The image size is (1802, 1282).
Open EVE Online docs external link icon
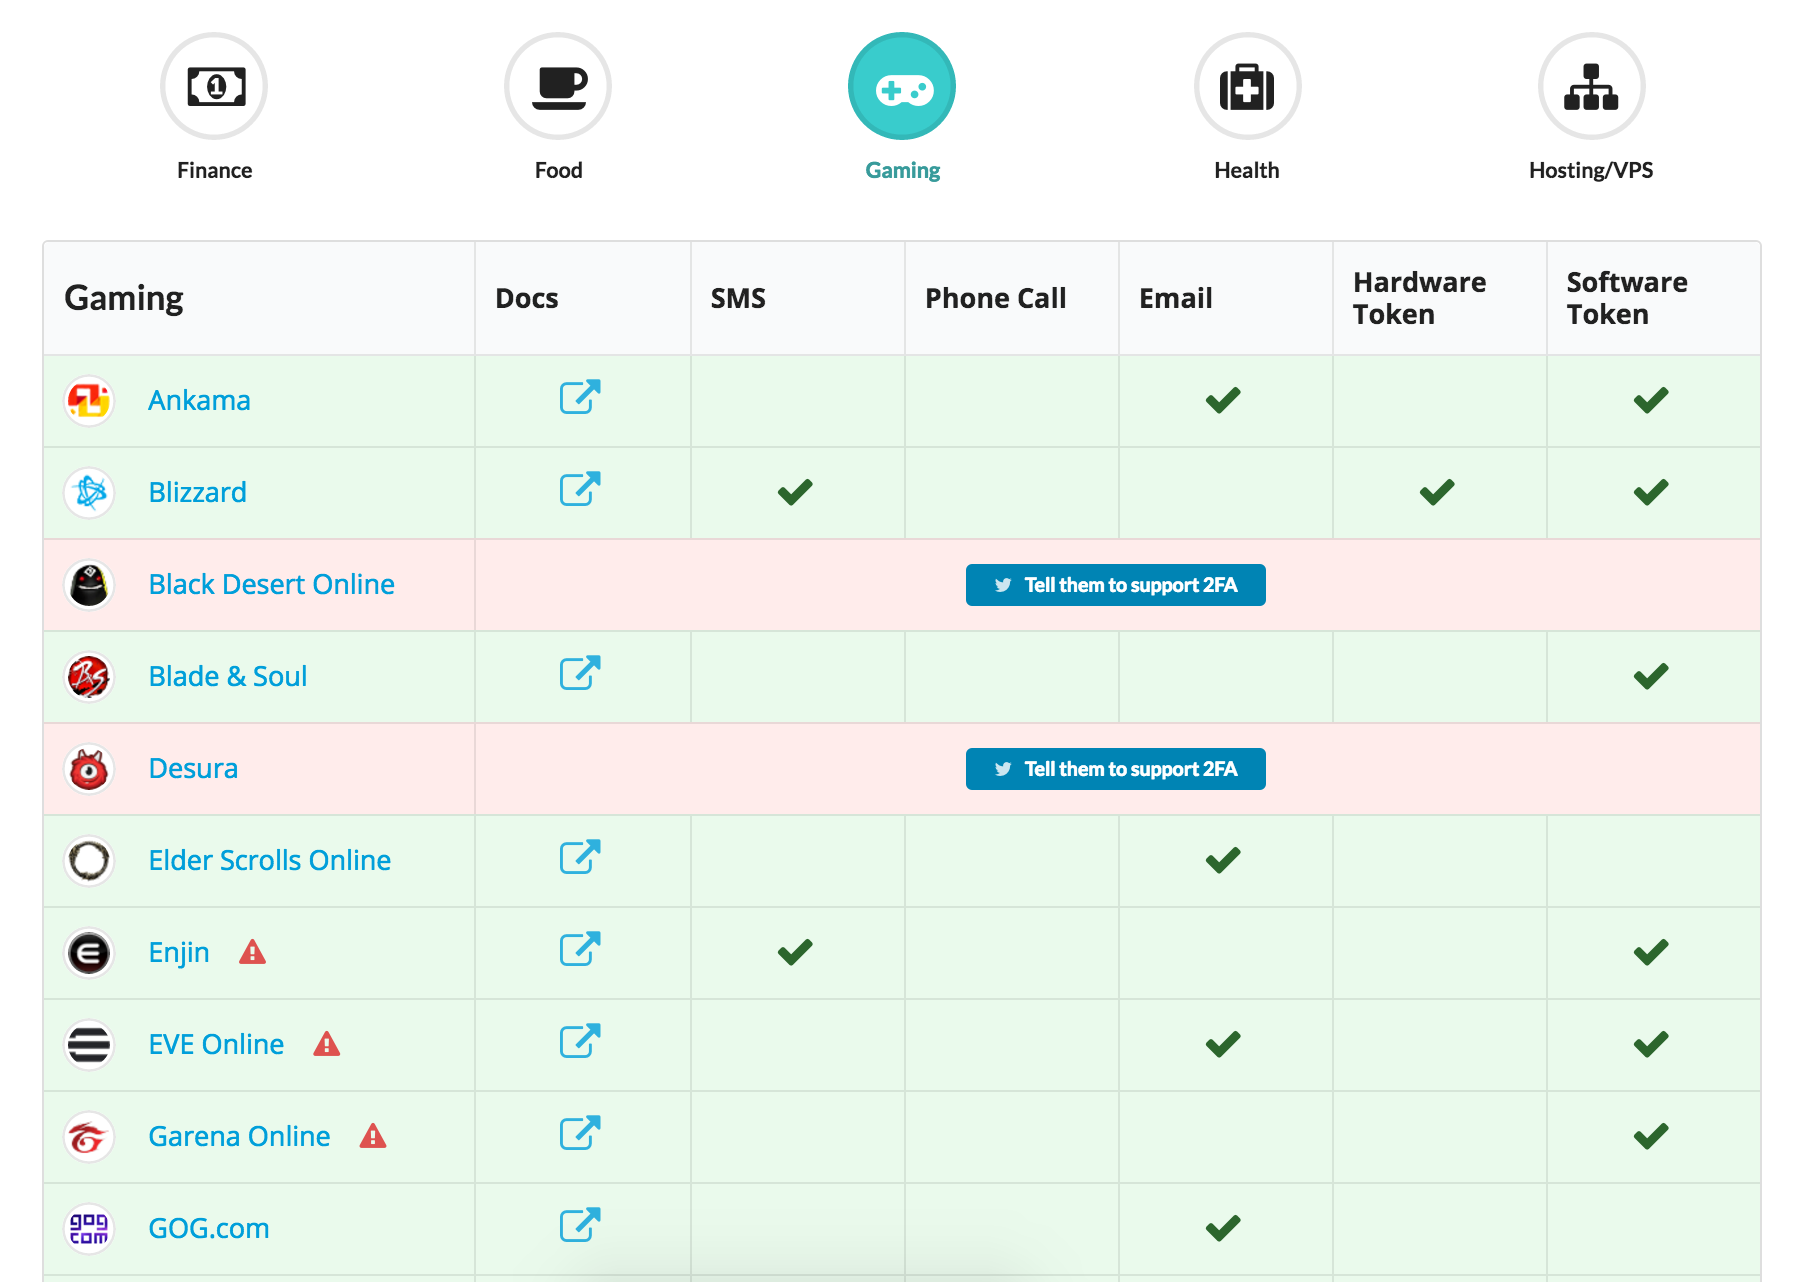pyautogui.click(x=580, y=1041)
